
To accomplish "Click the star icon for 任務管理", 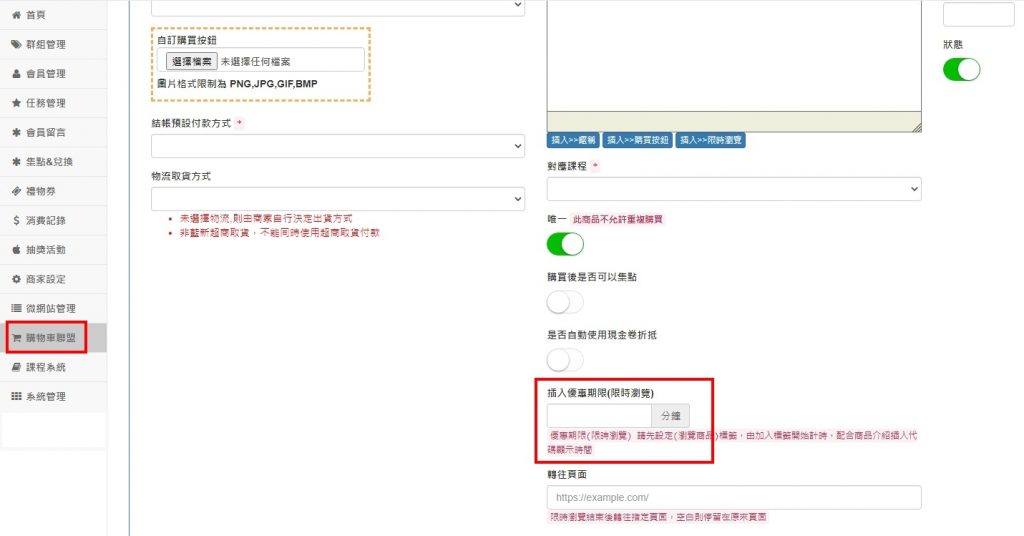I will click(16, 103).
